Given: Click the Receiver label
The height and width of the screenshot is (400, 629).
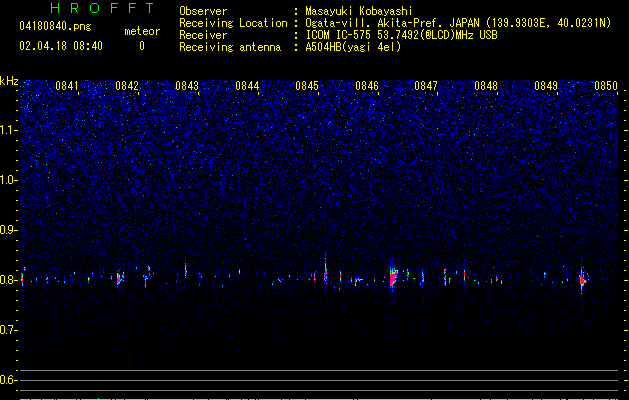Looking at the screenshot, I should coord(203,35).
